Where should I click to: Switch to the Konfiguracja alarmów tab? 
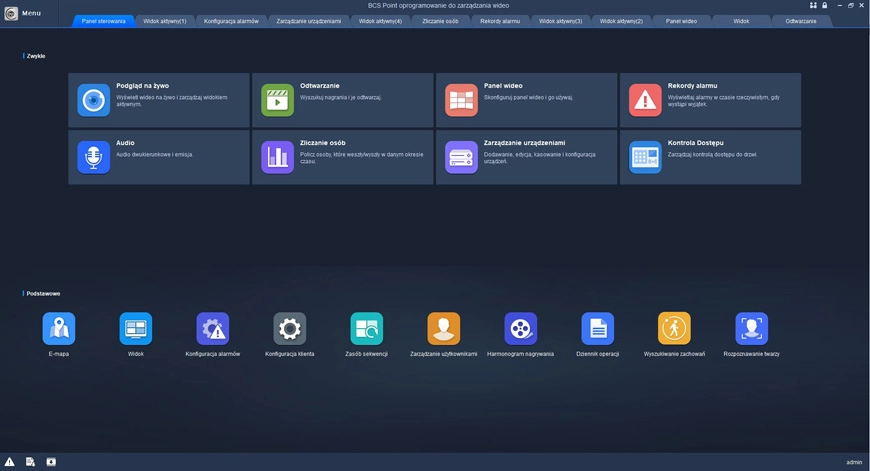tap(231, 21)
